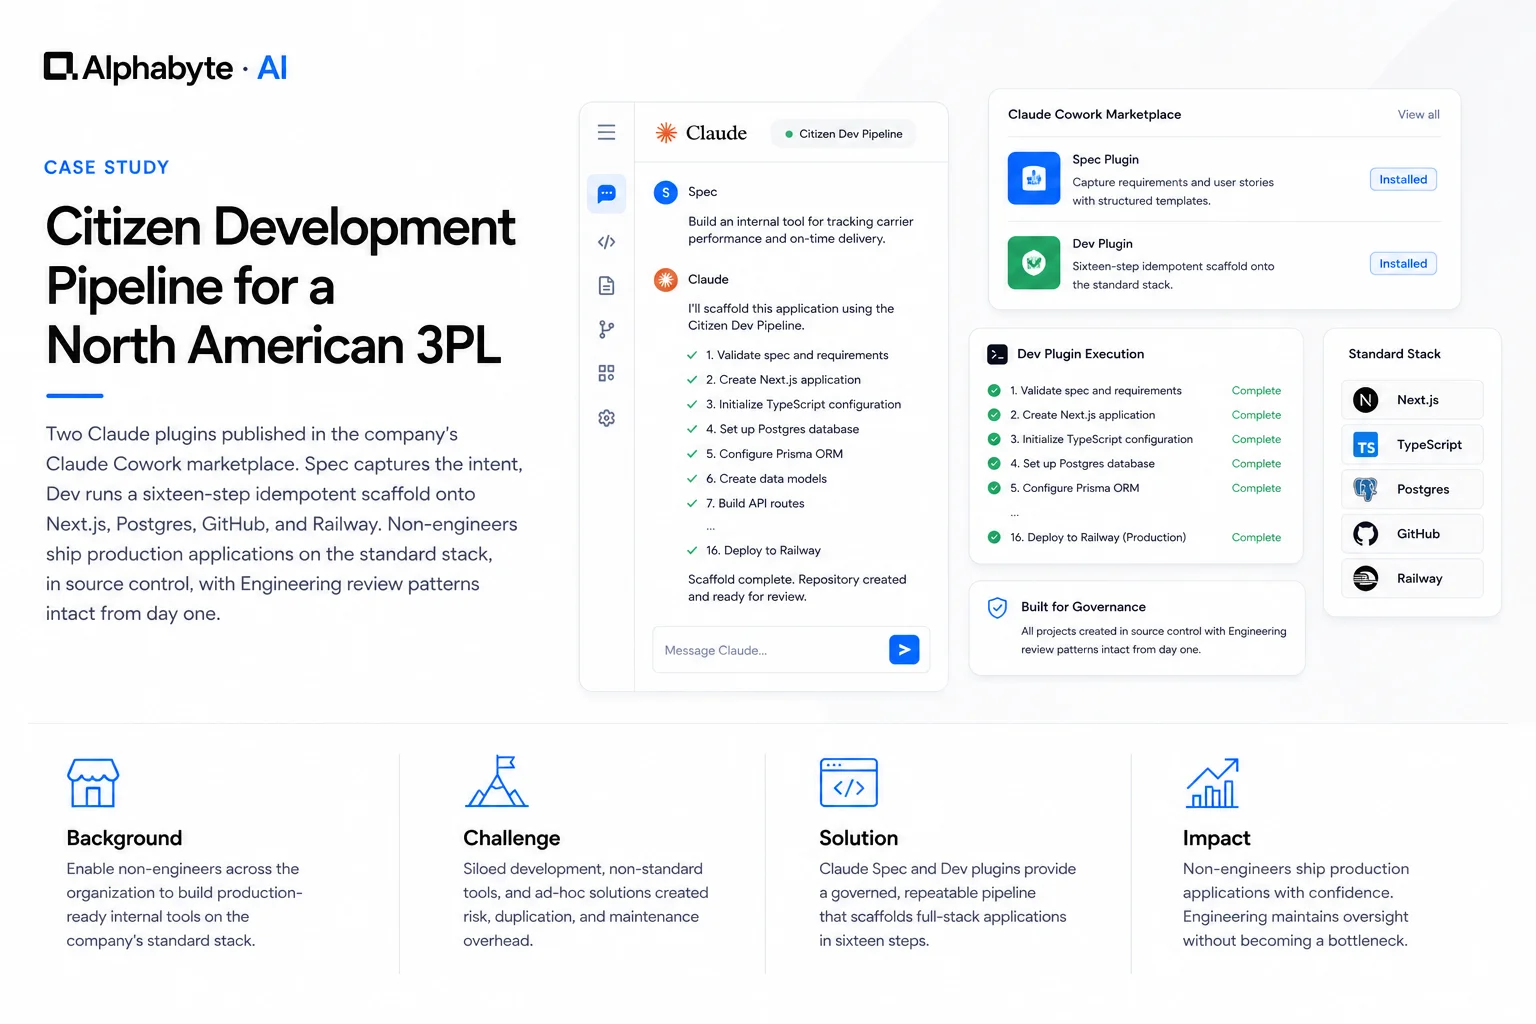The height and width of the screenshot is (1024, 1536).
Task: Click the Railway logo icon
Action: [x=1366, y=578]
